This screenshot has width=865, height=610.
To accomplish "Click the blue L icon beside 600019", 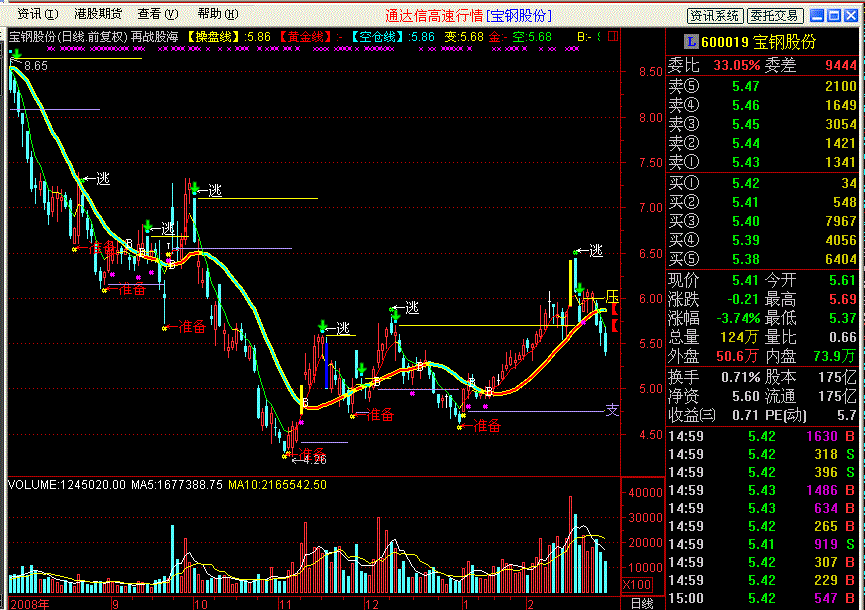I will (x=691, y=41).
